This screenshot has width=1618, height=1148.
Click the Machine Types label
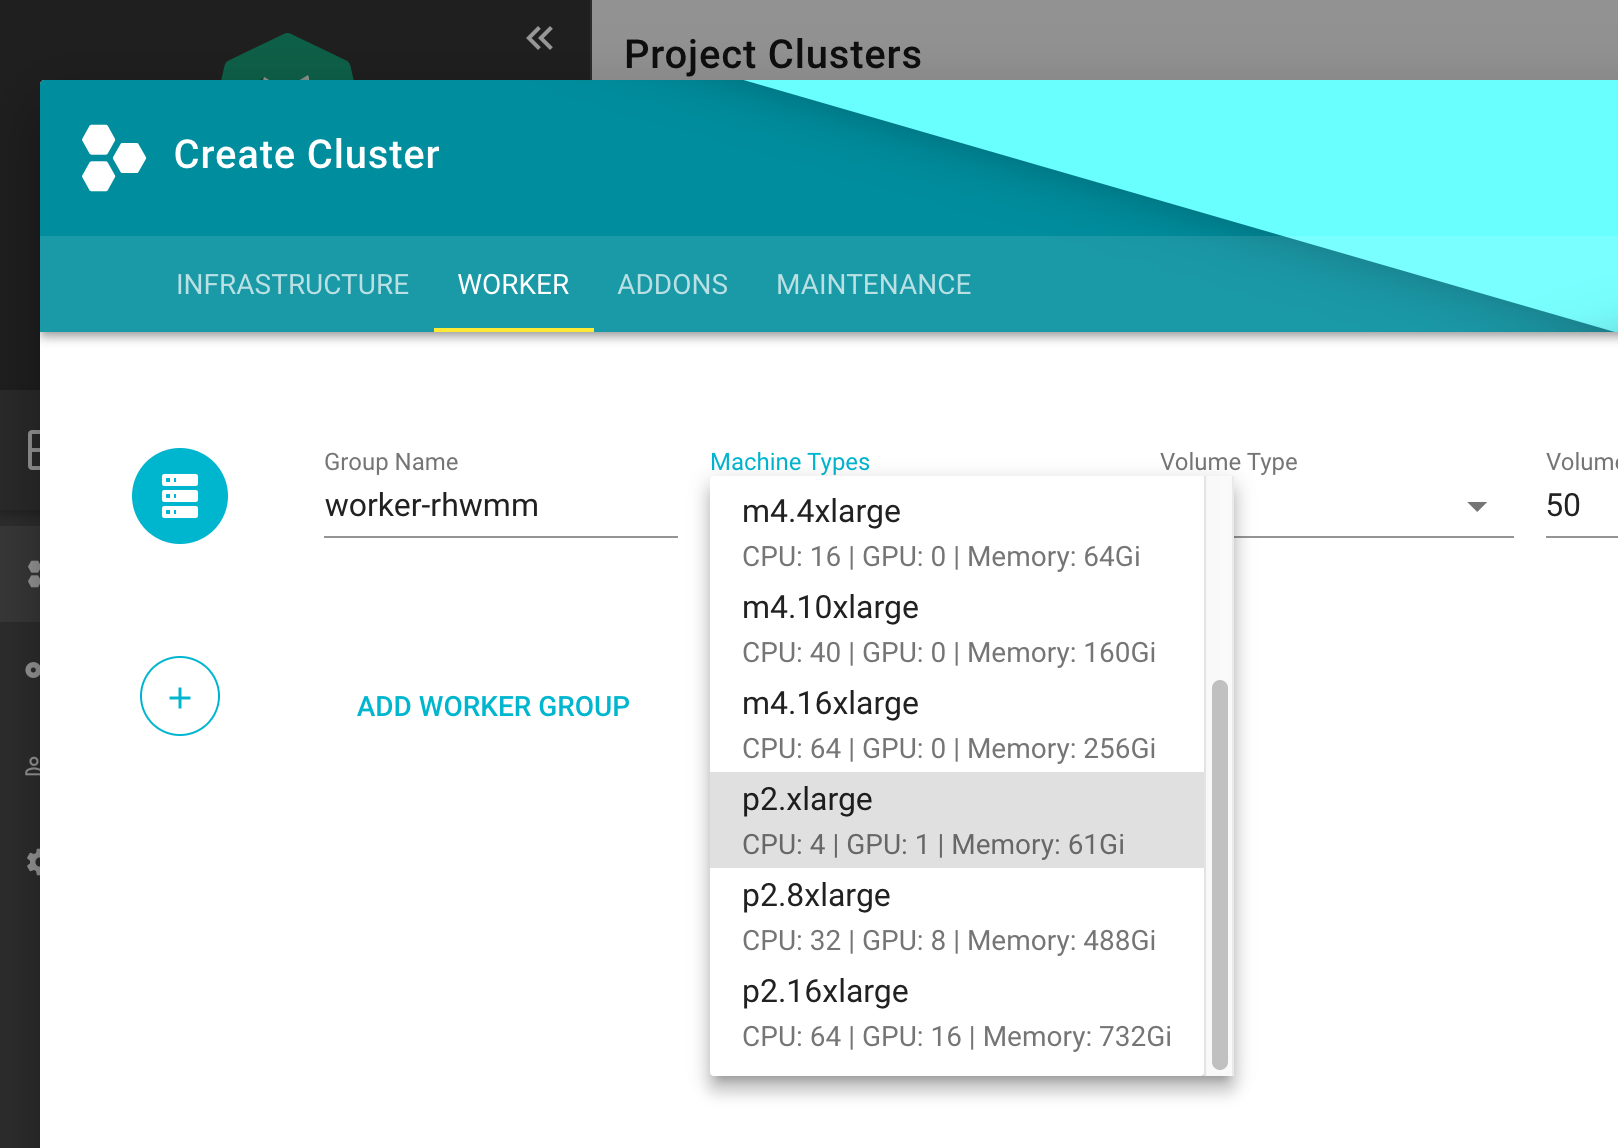pyautogui.click(x=790, y=462)
